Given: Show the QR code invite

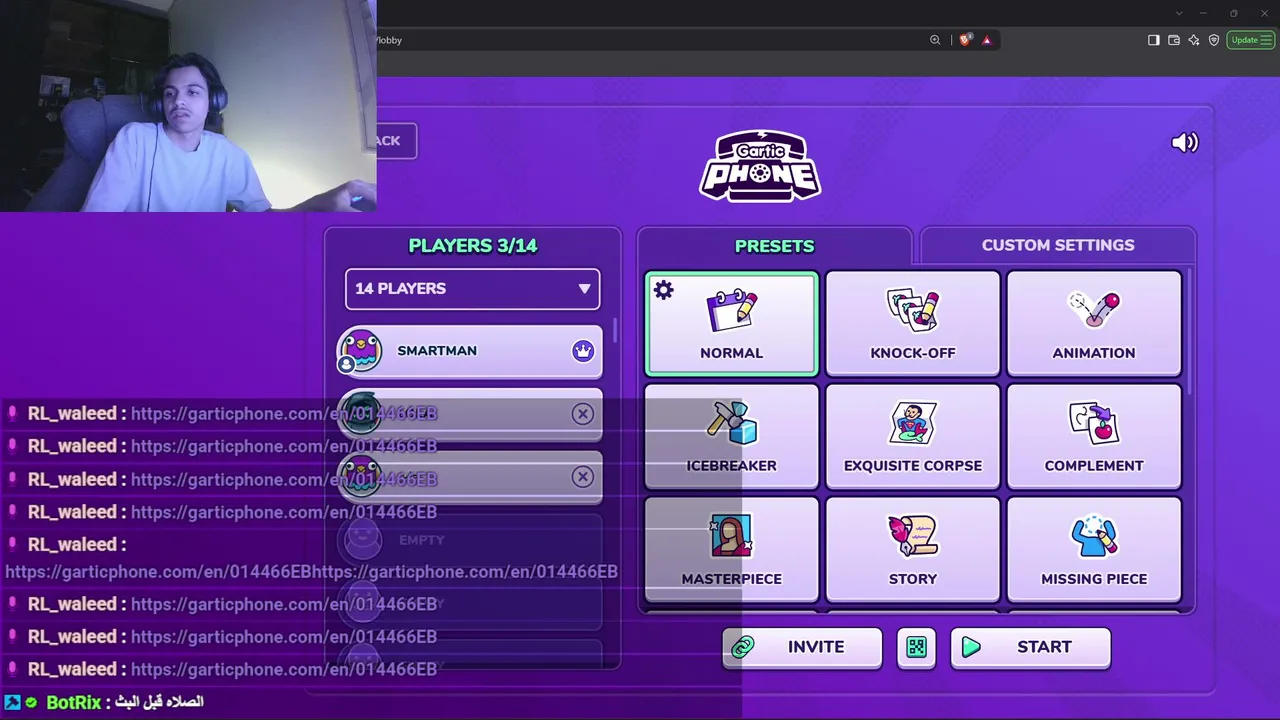Looking at the screenshot, I should click(916, 647).
